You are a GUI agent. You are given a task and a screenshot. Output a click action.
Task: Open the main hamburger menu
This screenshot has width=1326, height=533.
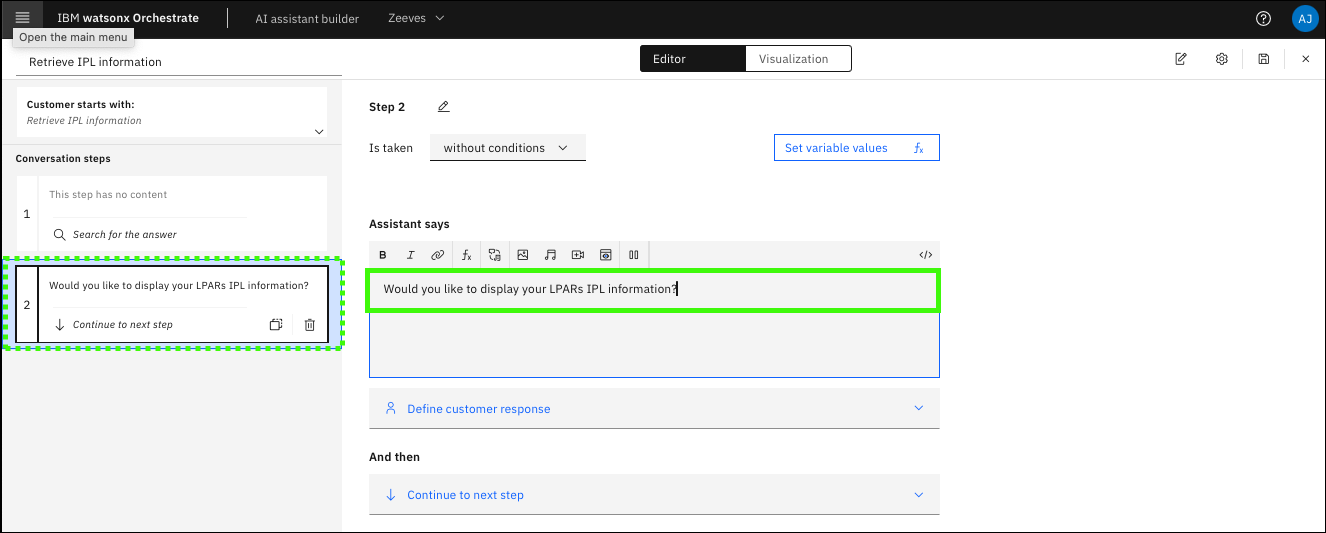[22, 18]
